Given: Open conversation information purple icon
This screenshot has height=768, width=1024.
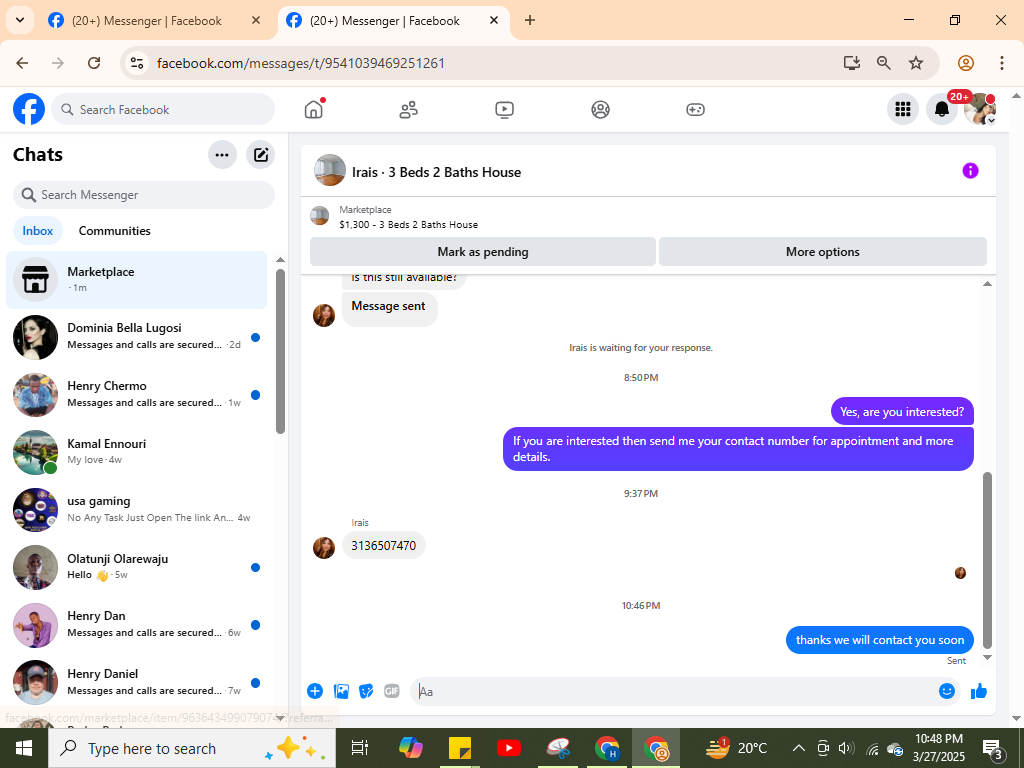Looking at the screenshot, I should (x=970, y=171).
